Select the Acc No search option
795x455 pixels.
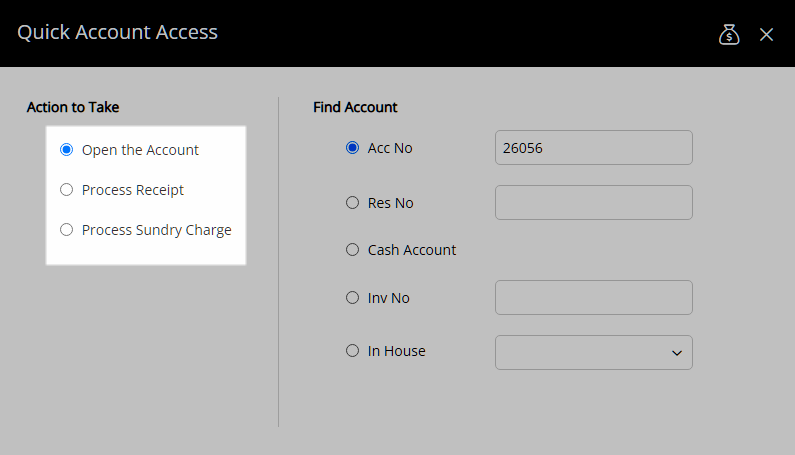click(352, 148)
